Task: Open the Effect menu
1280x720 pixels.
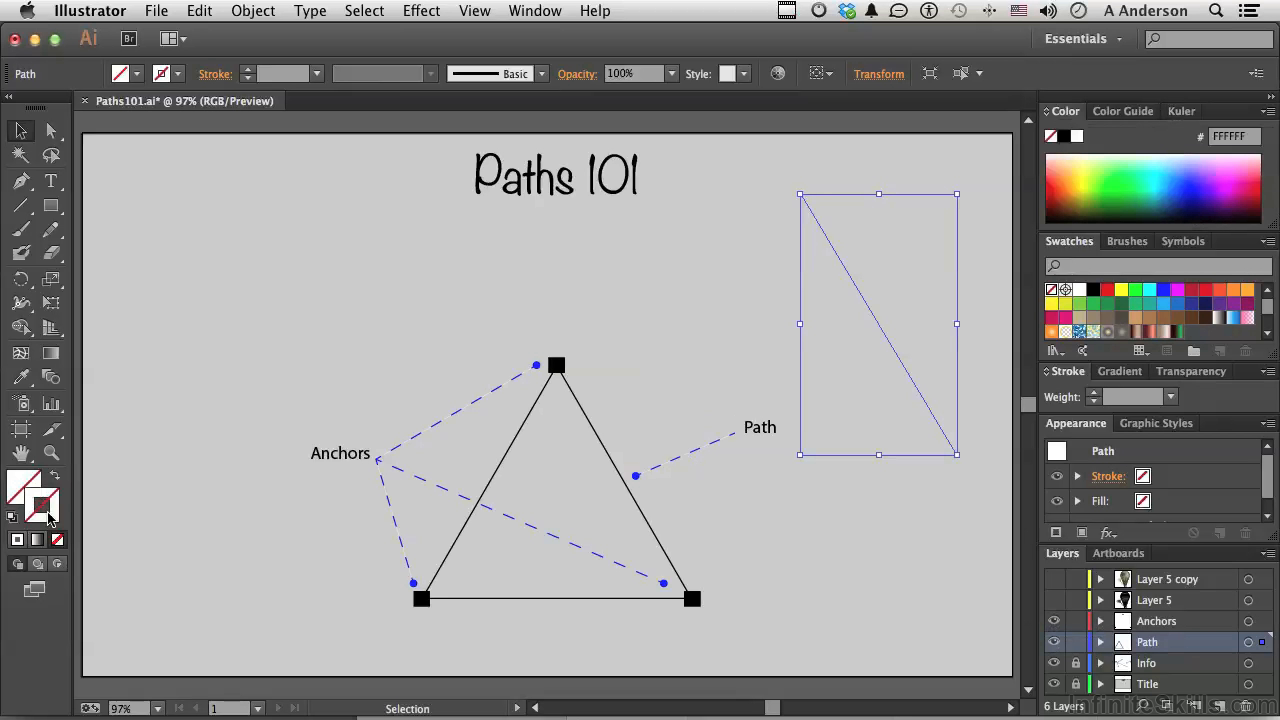Action: tap(421, 11)
